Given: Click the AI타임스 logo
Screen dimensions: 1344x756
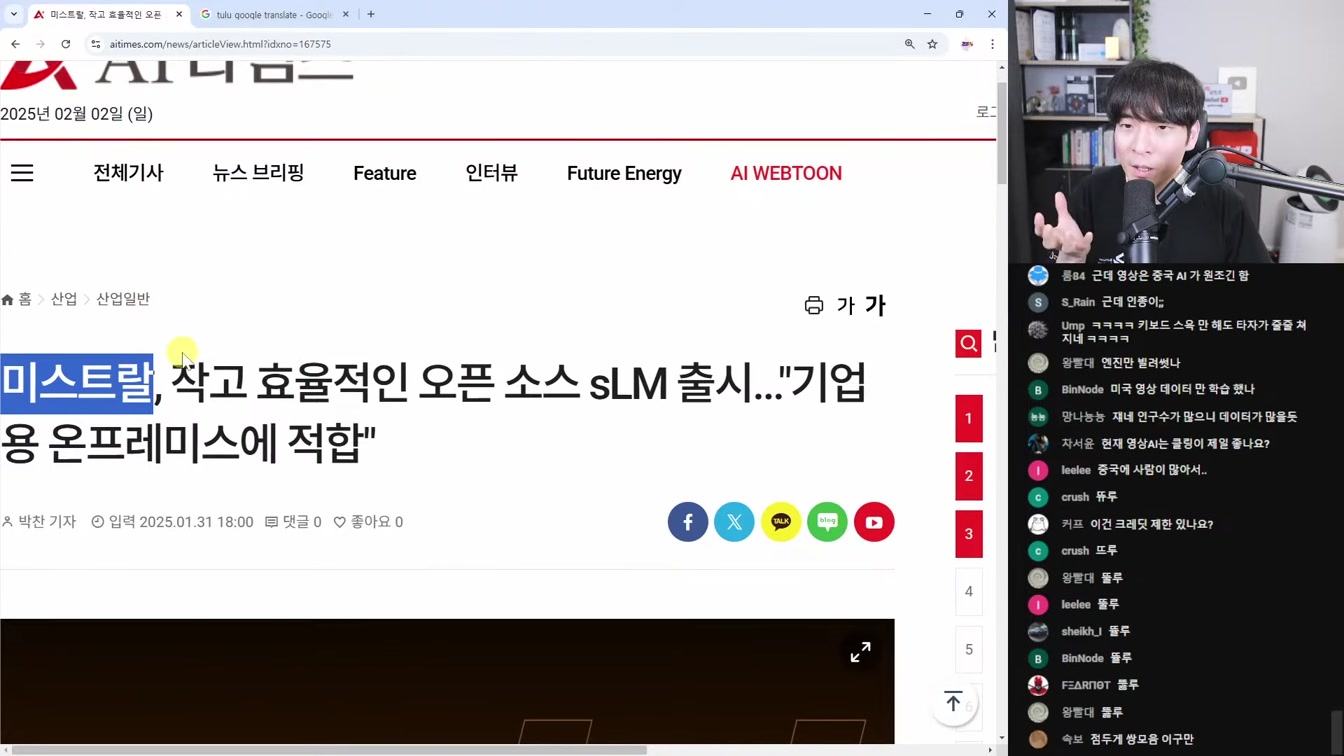Looking at the screenshot, I should pos(177,73).
